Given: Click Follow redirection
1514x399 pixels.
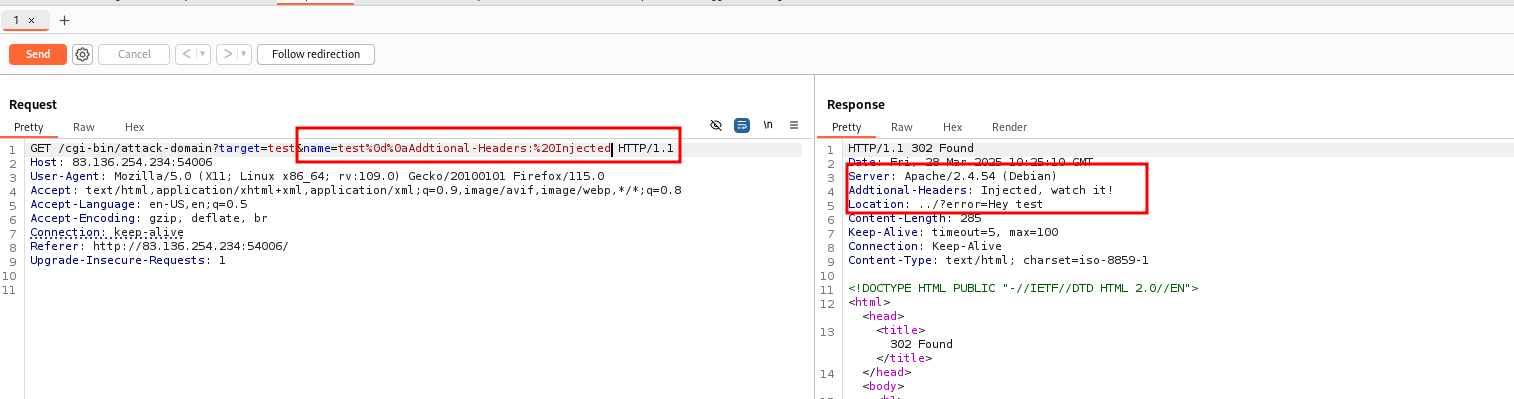Looking at the screenshot, I should click(316, 54).
